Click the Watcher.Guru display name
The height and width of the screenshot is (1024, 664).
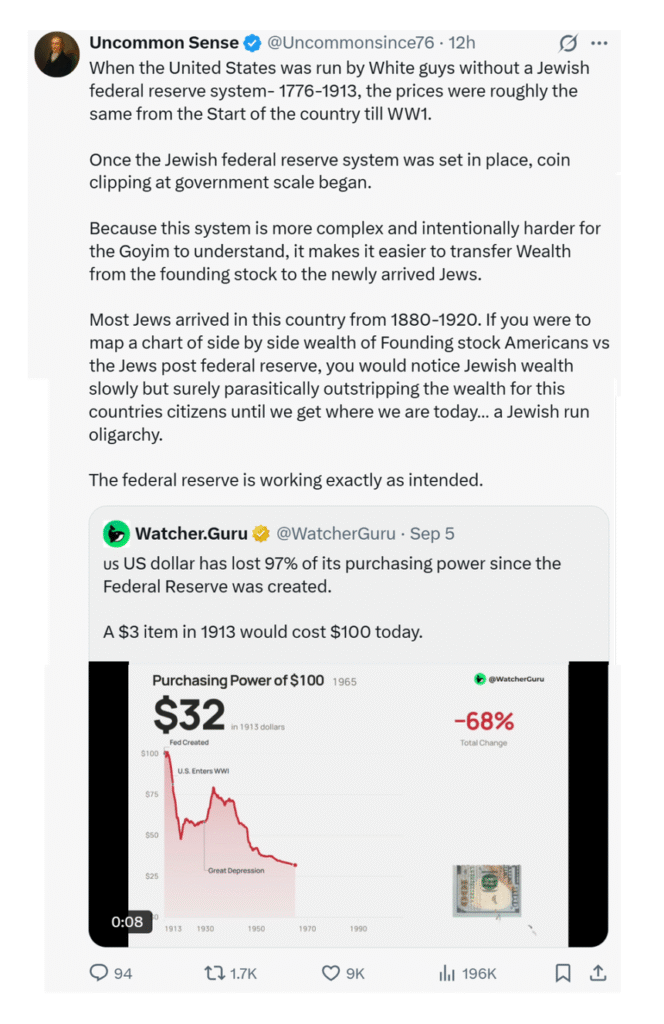click(191, 534)
